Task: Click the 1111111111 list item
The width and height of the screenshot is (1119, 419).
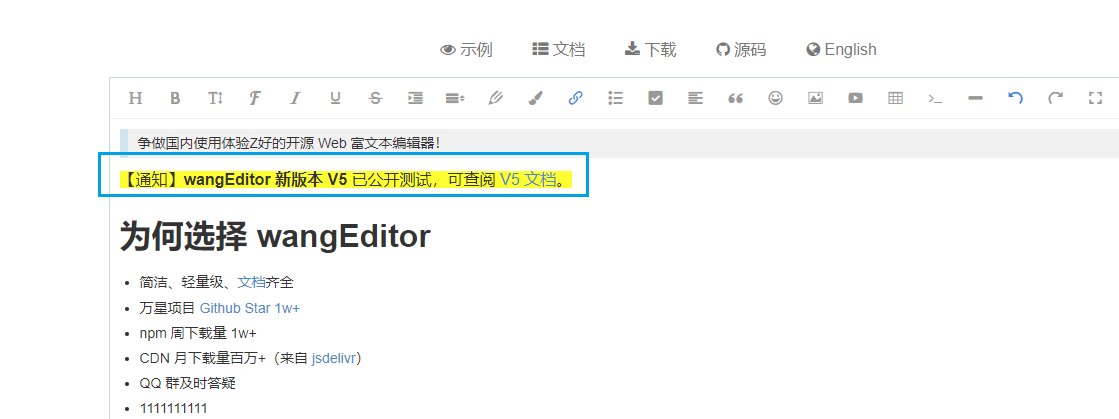Action: (x=173, y=408)
